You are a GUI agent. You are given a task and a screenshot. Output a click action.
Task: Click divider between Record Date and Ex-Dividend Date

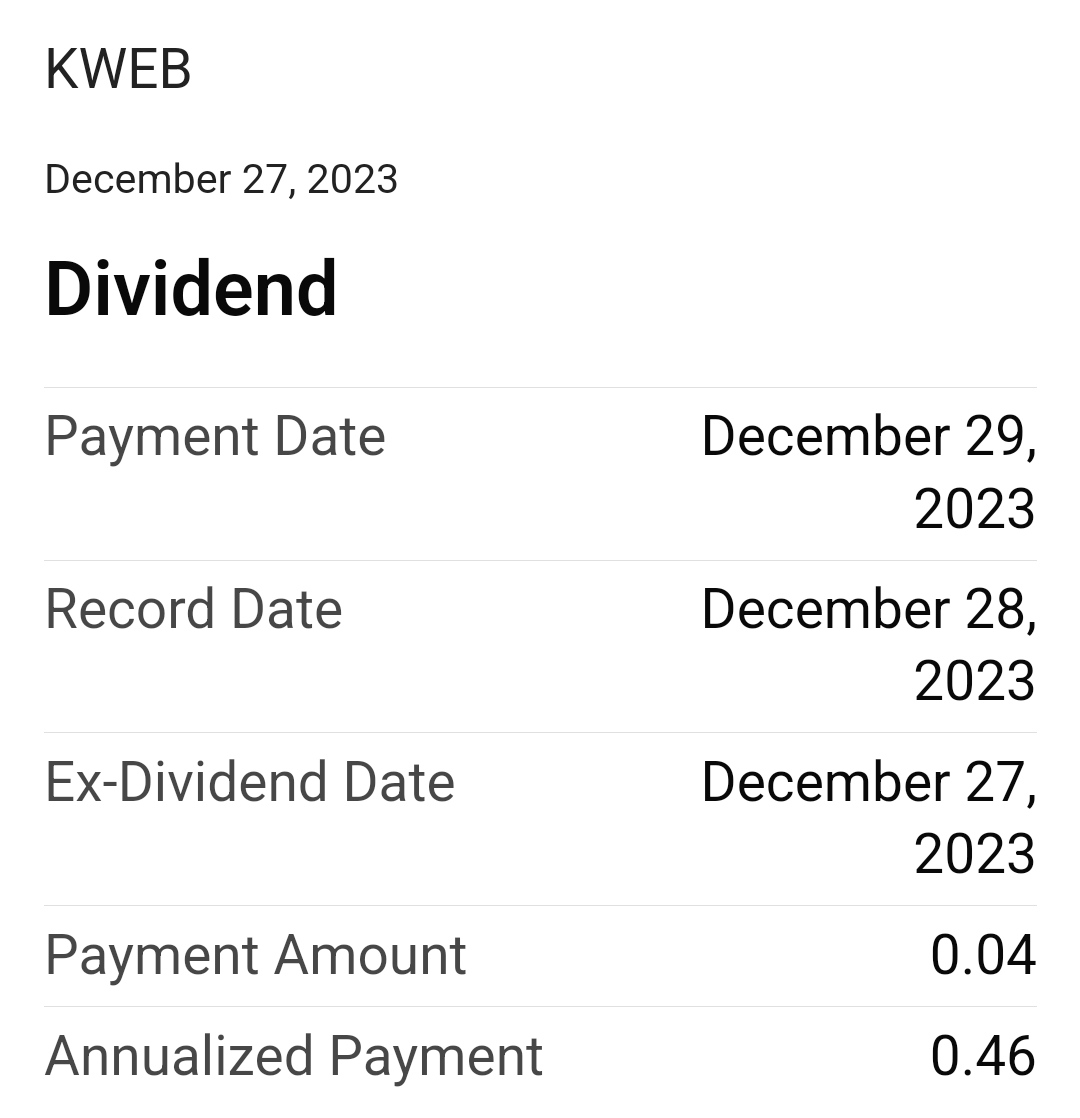click(540, 732)
